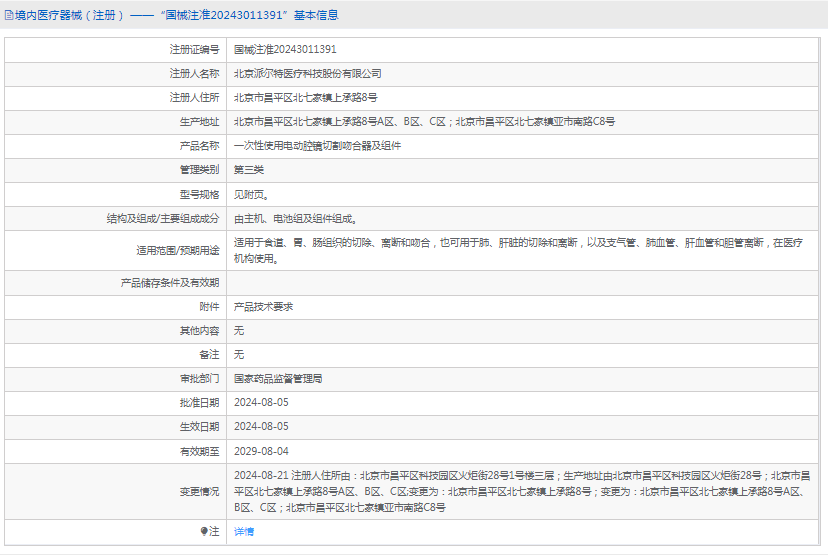The image size is (828, 555).
Task: Click the label 产品名称
Action: (x=199, y=146)
